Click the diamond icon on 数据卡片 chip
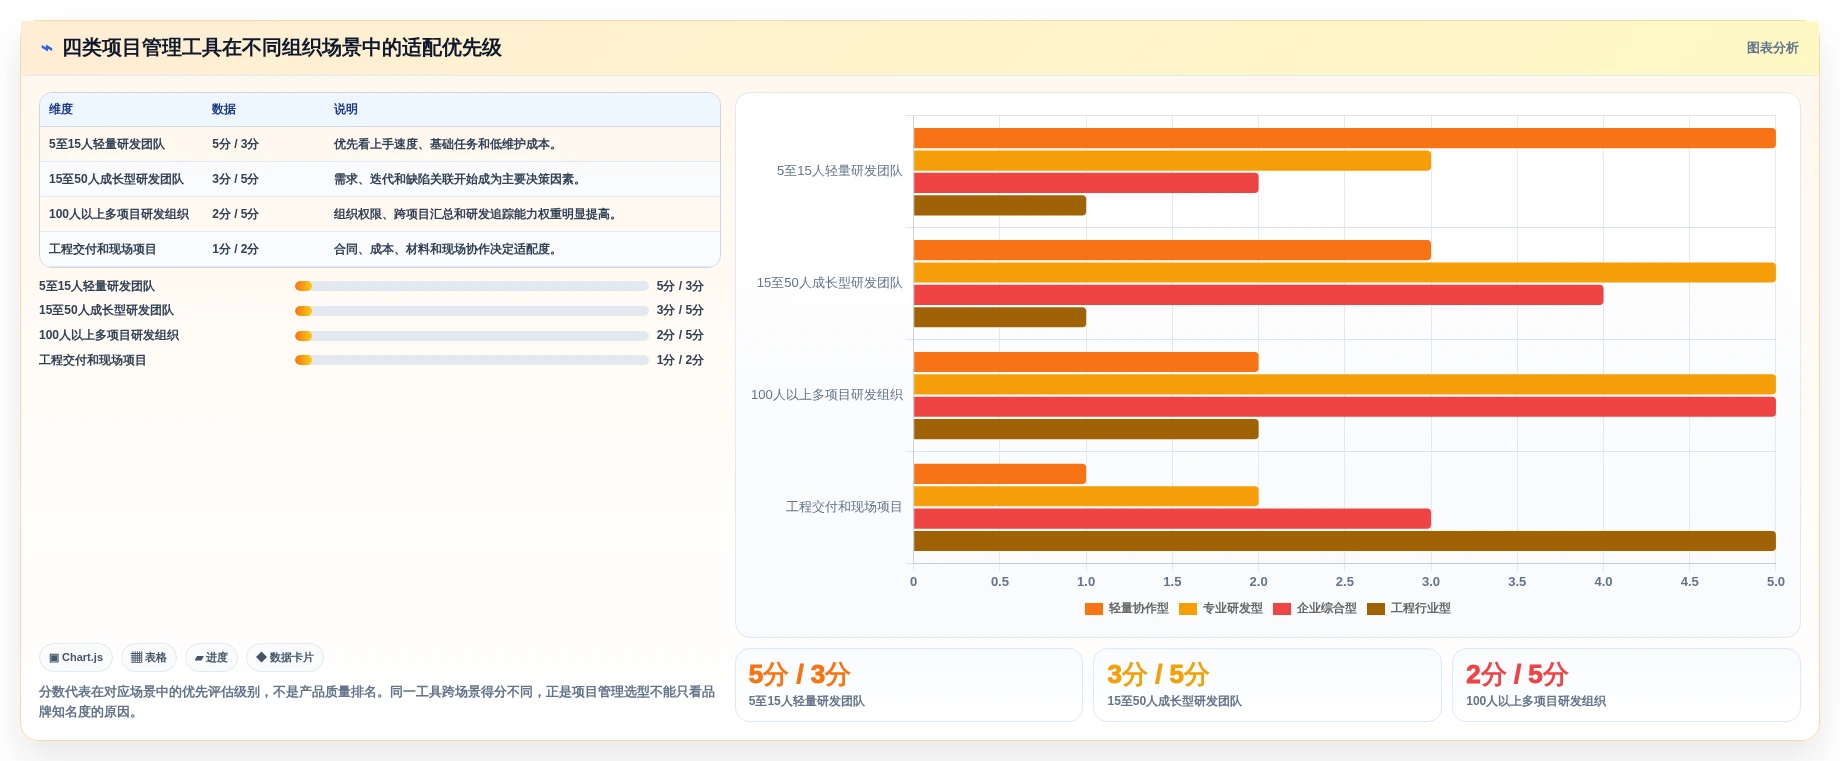Image resolution: width=1840 pixels, height=761 pixels. tap(261, 658)
